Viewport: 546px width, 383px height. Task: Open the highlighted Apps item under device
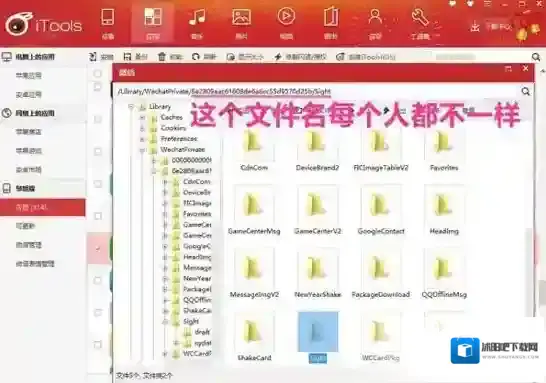(x=42, y=208)
